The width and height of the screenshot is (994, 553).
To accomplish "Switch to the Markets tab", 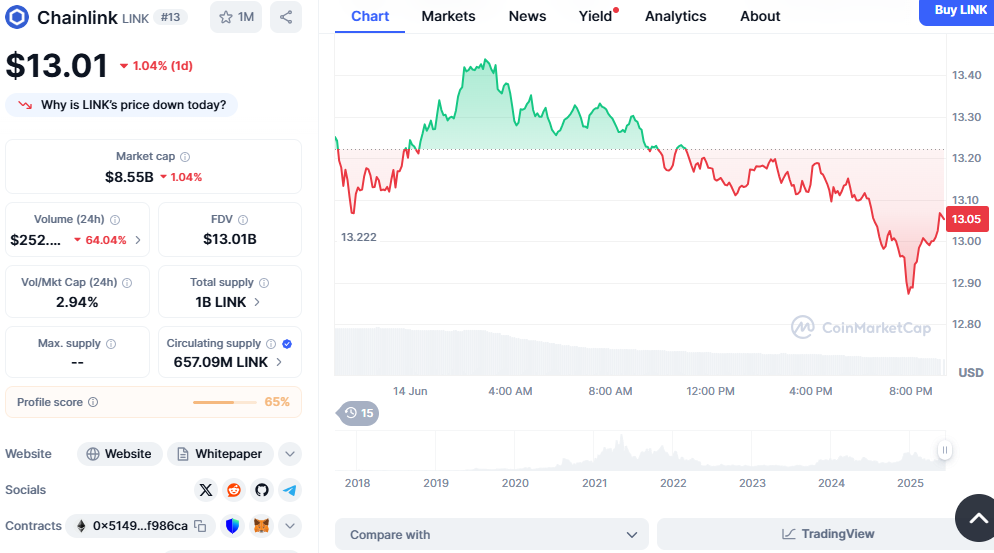I will tap(448, 16).
